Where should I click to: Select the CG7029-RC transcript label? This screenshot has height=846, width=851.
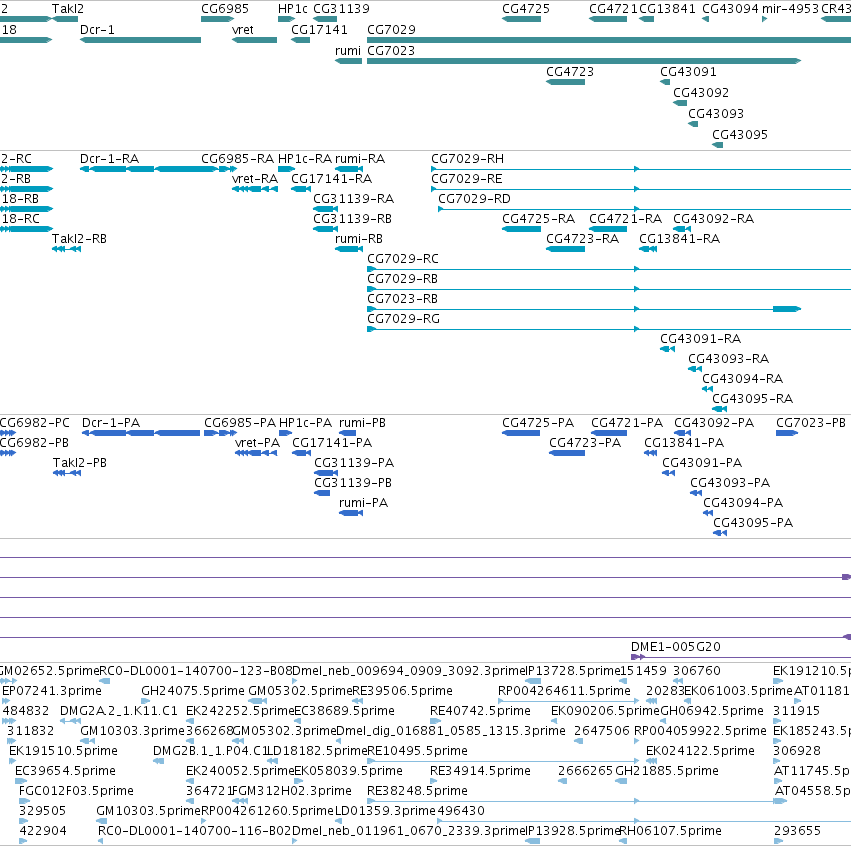coord(403,259)
